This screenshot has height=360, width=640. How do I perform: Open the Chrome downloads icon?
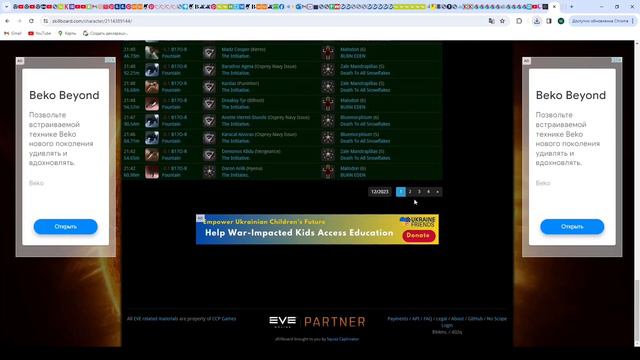537,21
